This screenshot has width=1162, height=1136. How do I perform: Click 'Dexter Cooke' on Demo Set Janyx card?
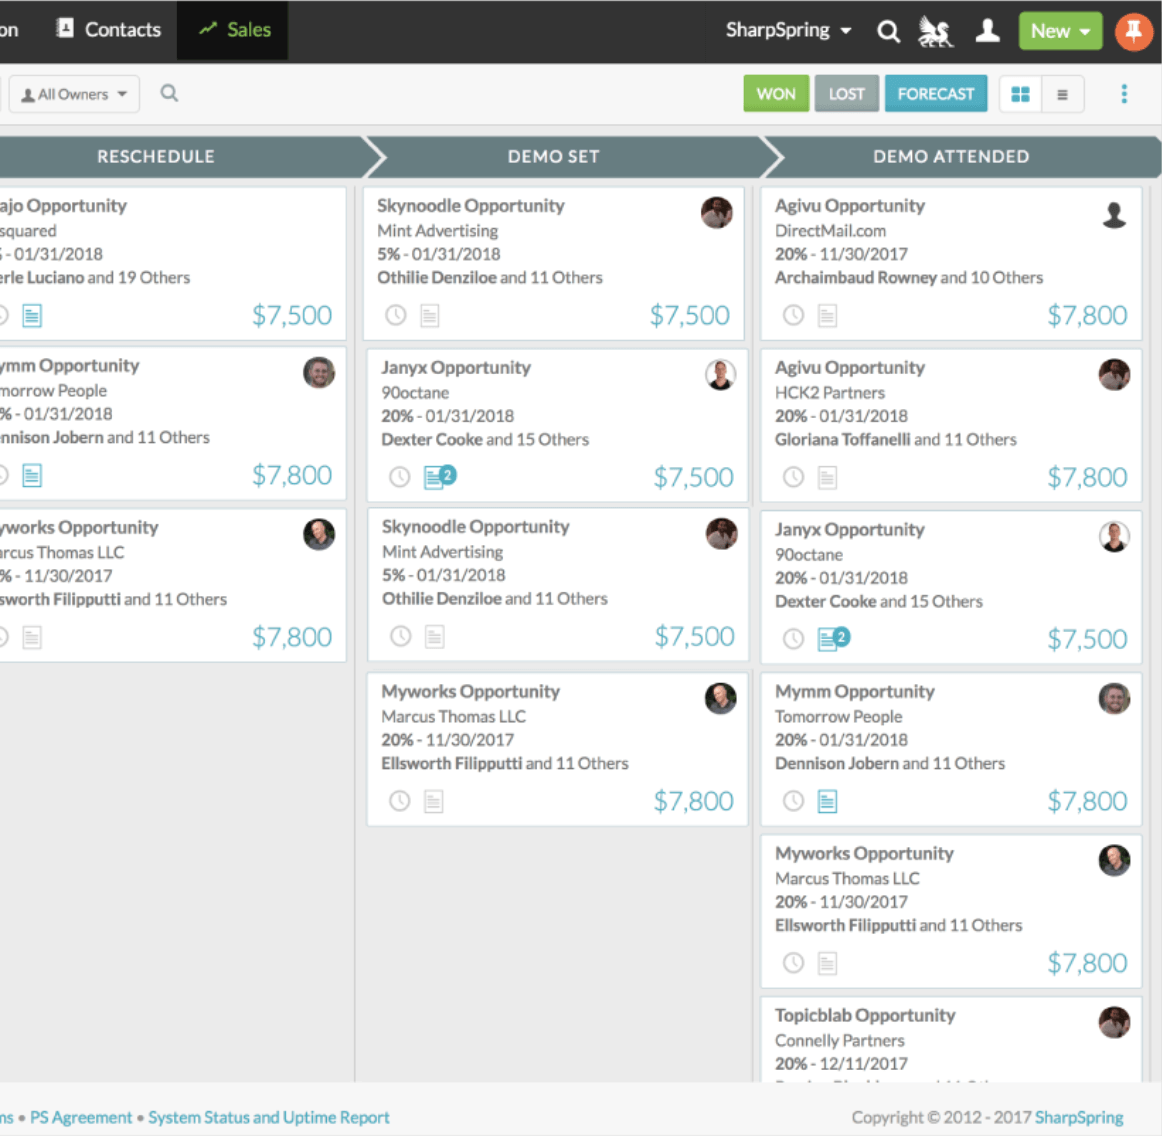point(432,439)
